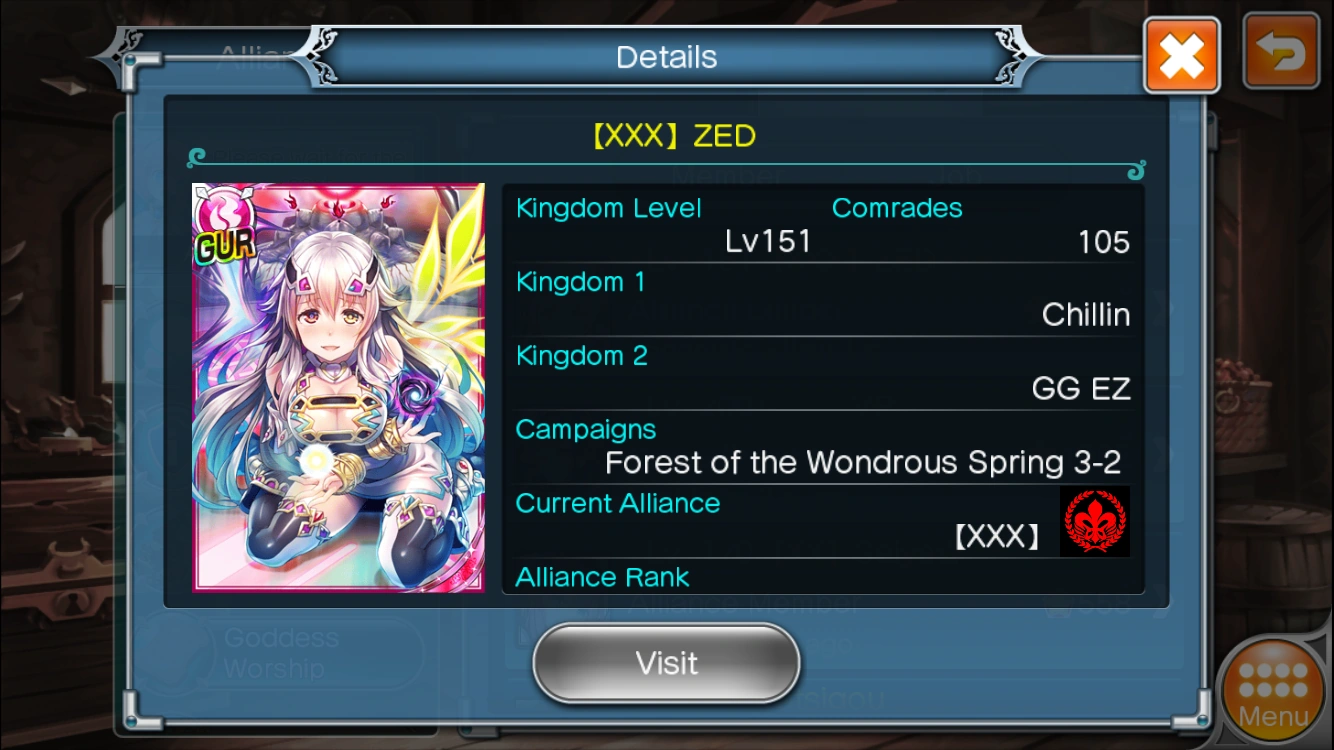View the character card artwork
The height and width of the screenshot is (750, 1334).
pyautogui.click(x=339, y=387)
